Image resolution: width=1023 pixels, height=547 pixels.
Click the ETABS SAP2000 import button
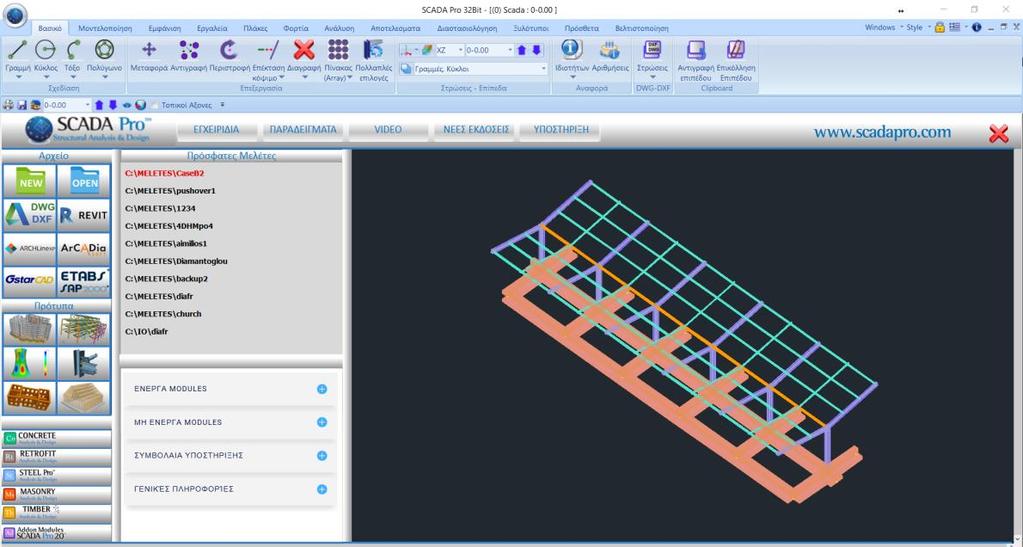(x=84, y=281)
